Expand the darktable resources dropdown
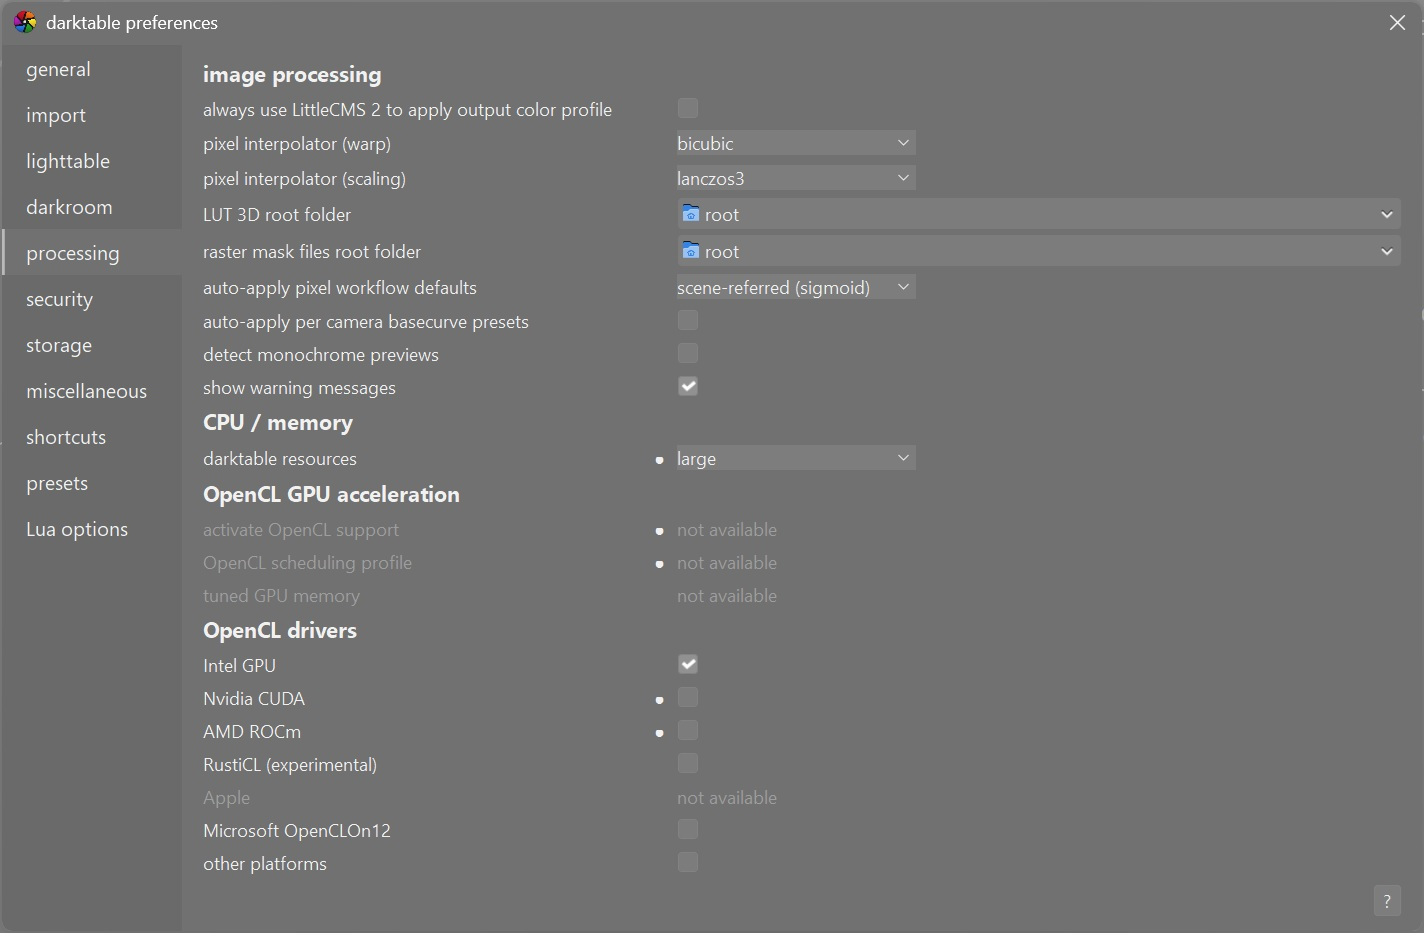Image resolution: width=1425 pixels, height=936 pixels. click(x=795, y=458)
